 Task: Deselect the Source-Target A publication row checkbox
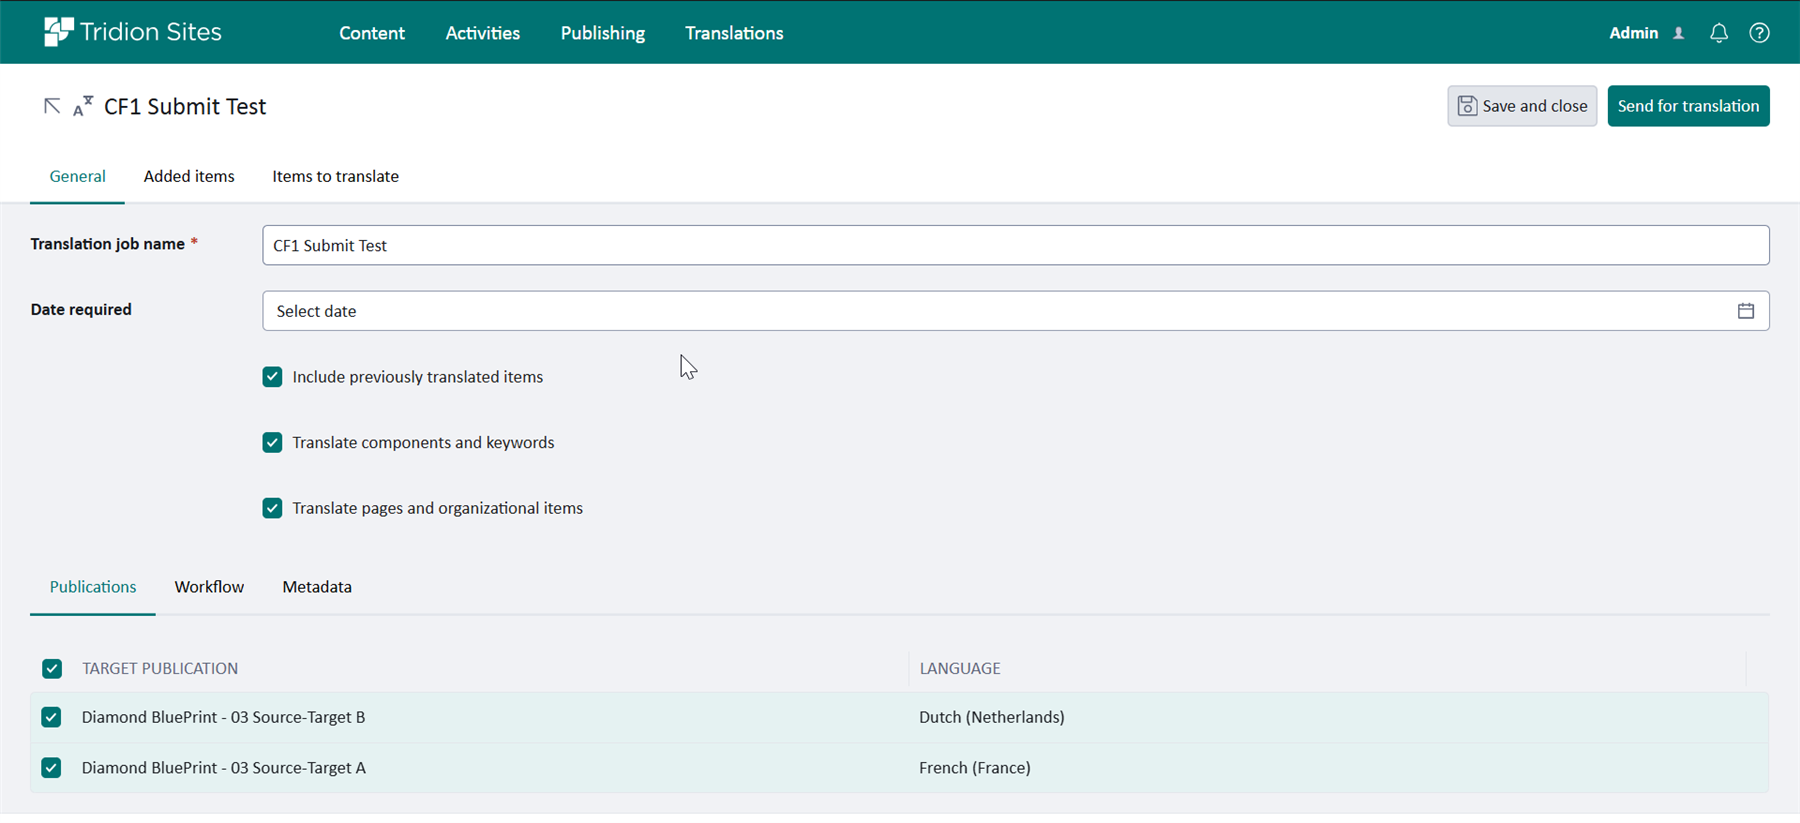[52, 767]
